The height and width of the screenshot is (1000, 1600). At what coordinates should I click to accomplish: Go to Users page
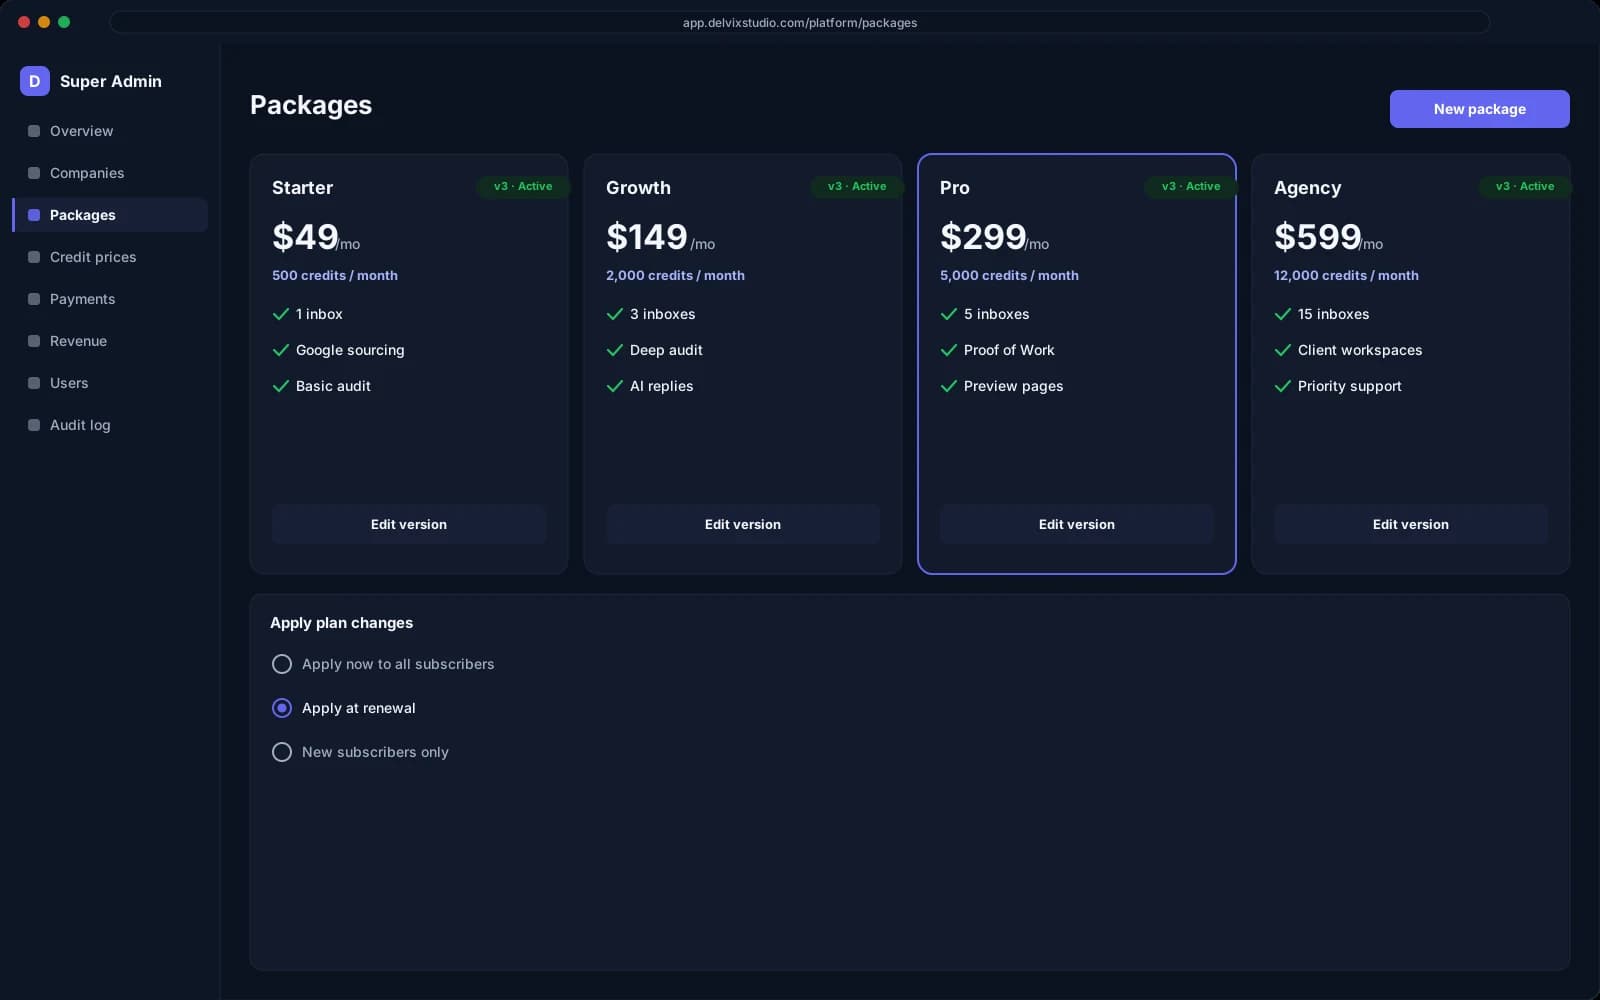coord(110,383)
